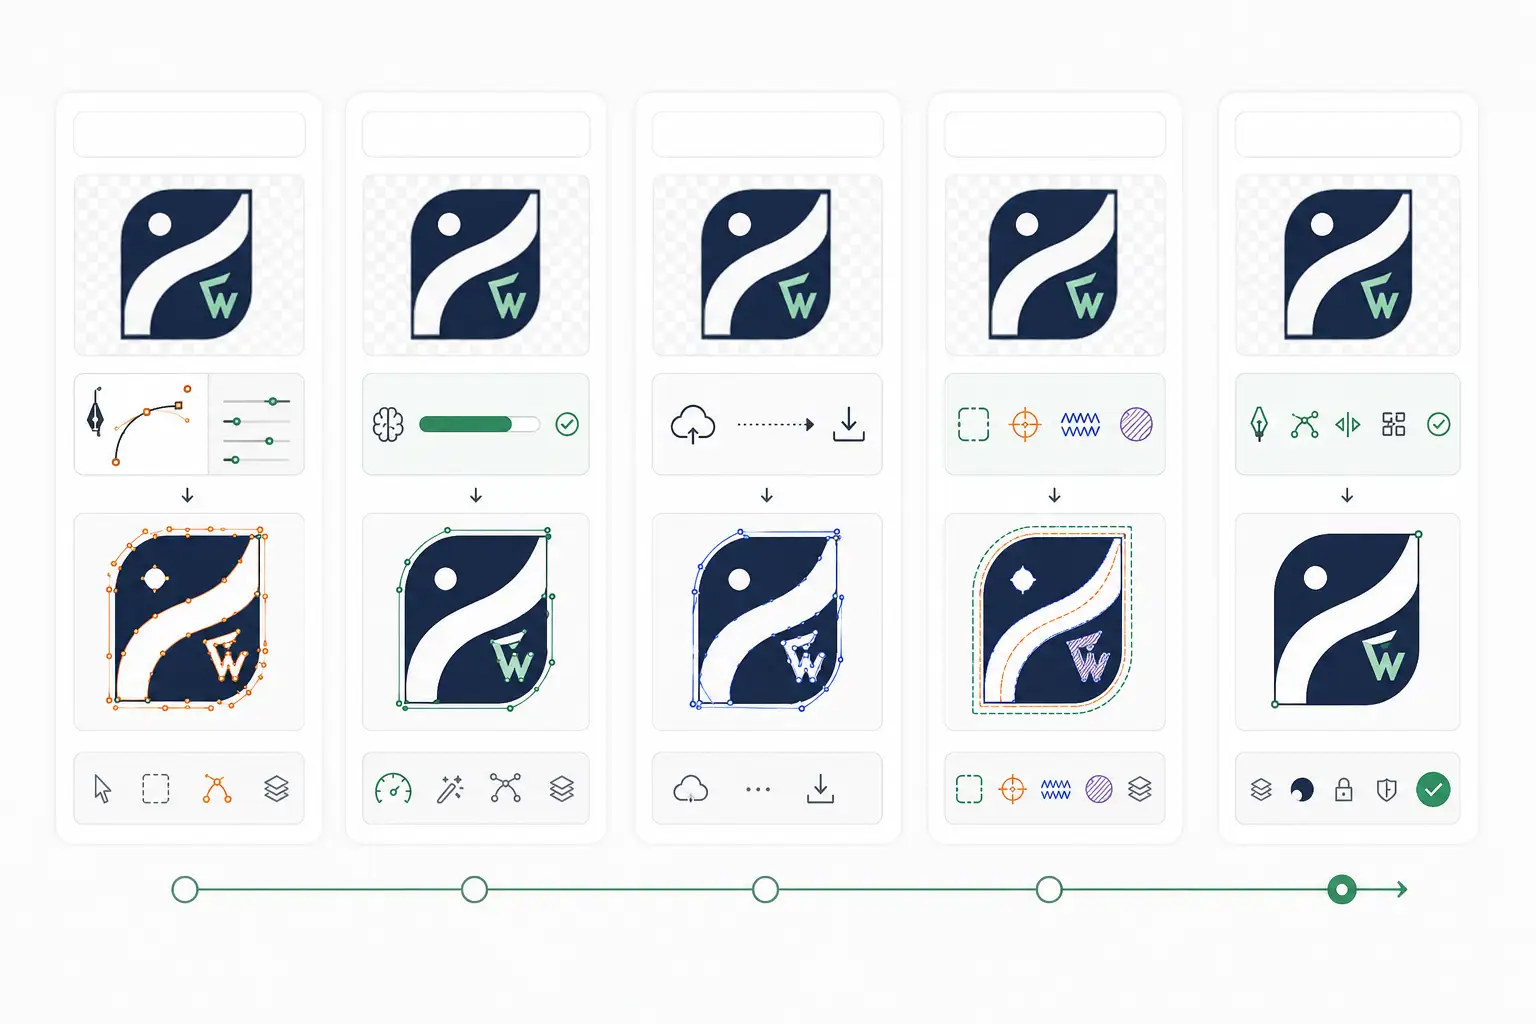This screenshot has height=1024, width=1536.
Task: Click the padlock icon in fifth card toolbar
Action: 1344,790
